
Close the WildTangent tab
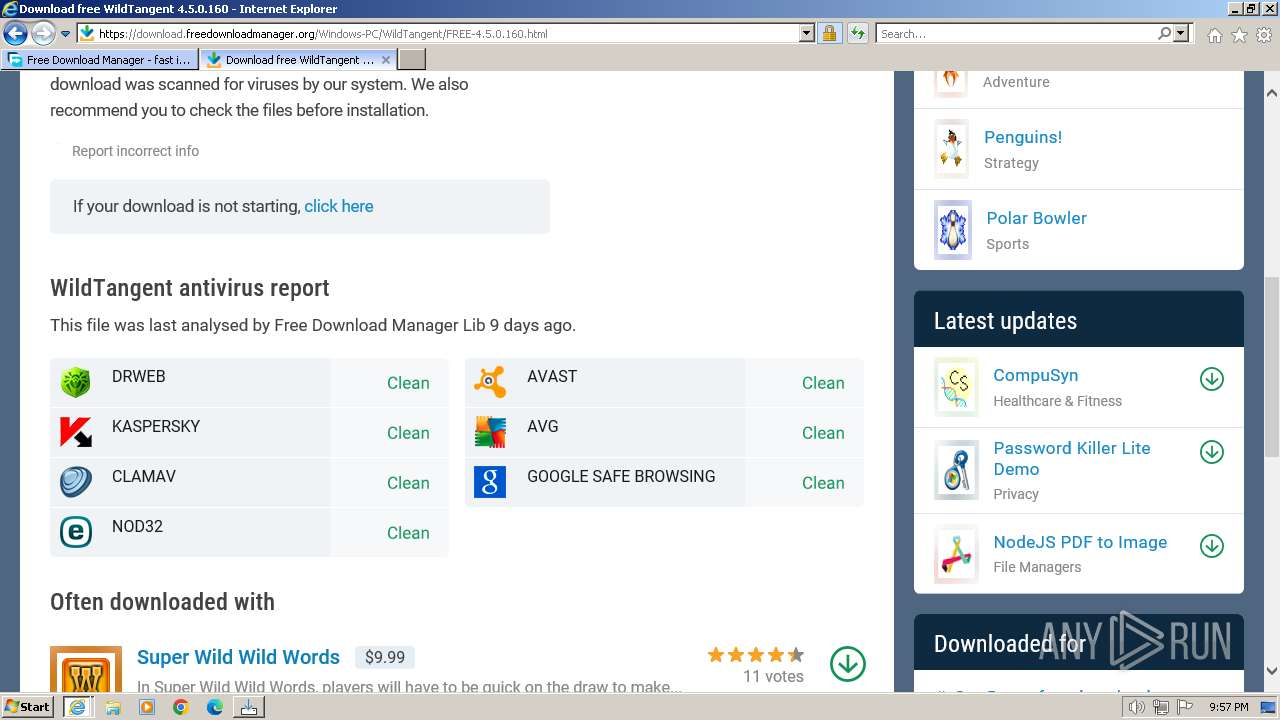pos(386,59)
